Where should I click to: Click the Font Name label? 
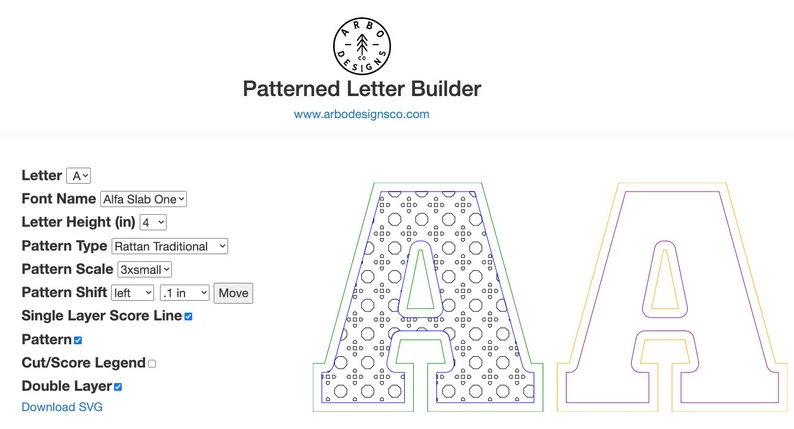point(58,199)
